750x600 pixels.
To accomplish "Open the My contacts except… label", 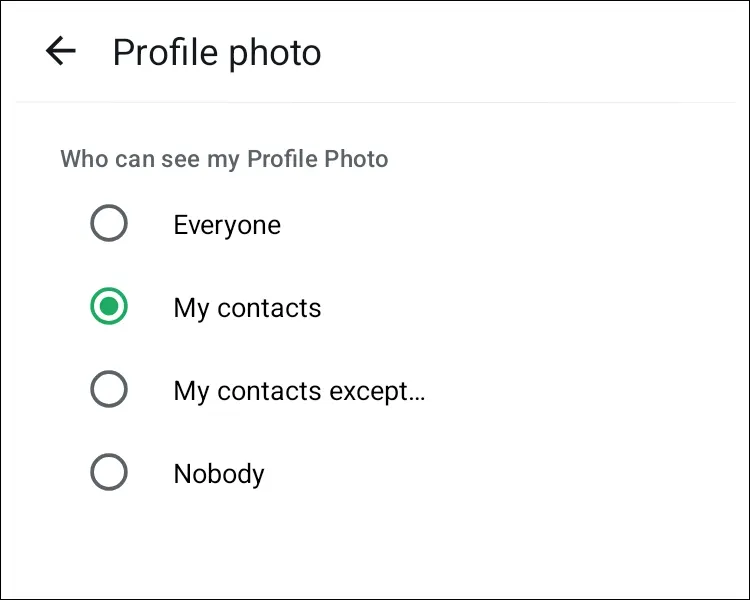I will pyautogui.click(x=299, y=391).
